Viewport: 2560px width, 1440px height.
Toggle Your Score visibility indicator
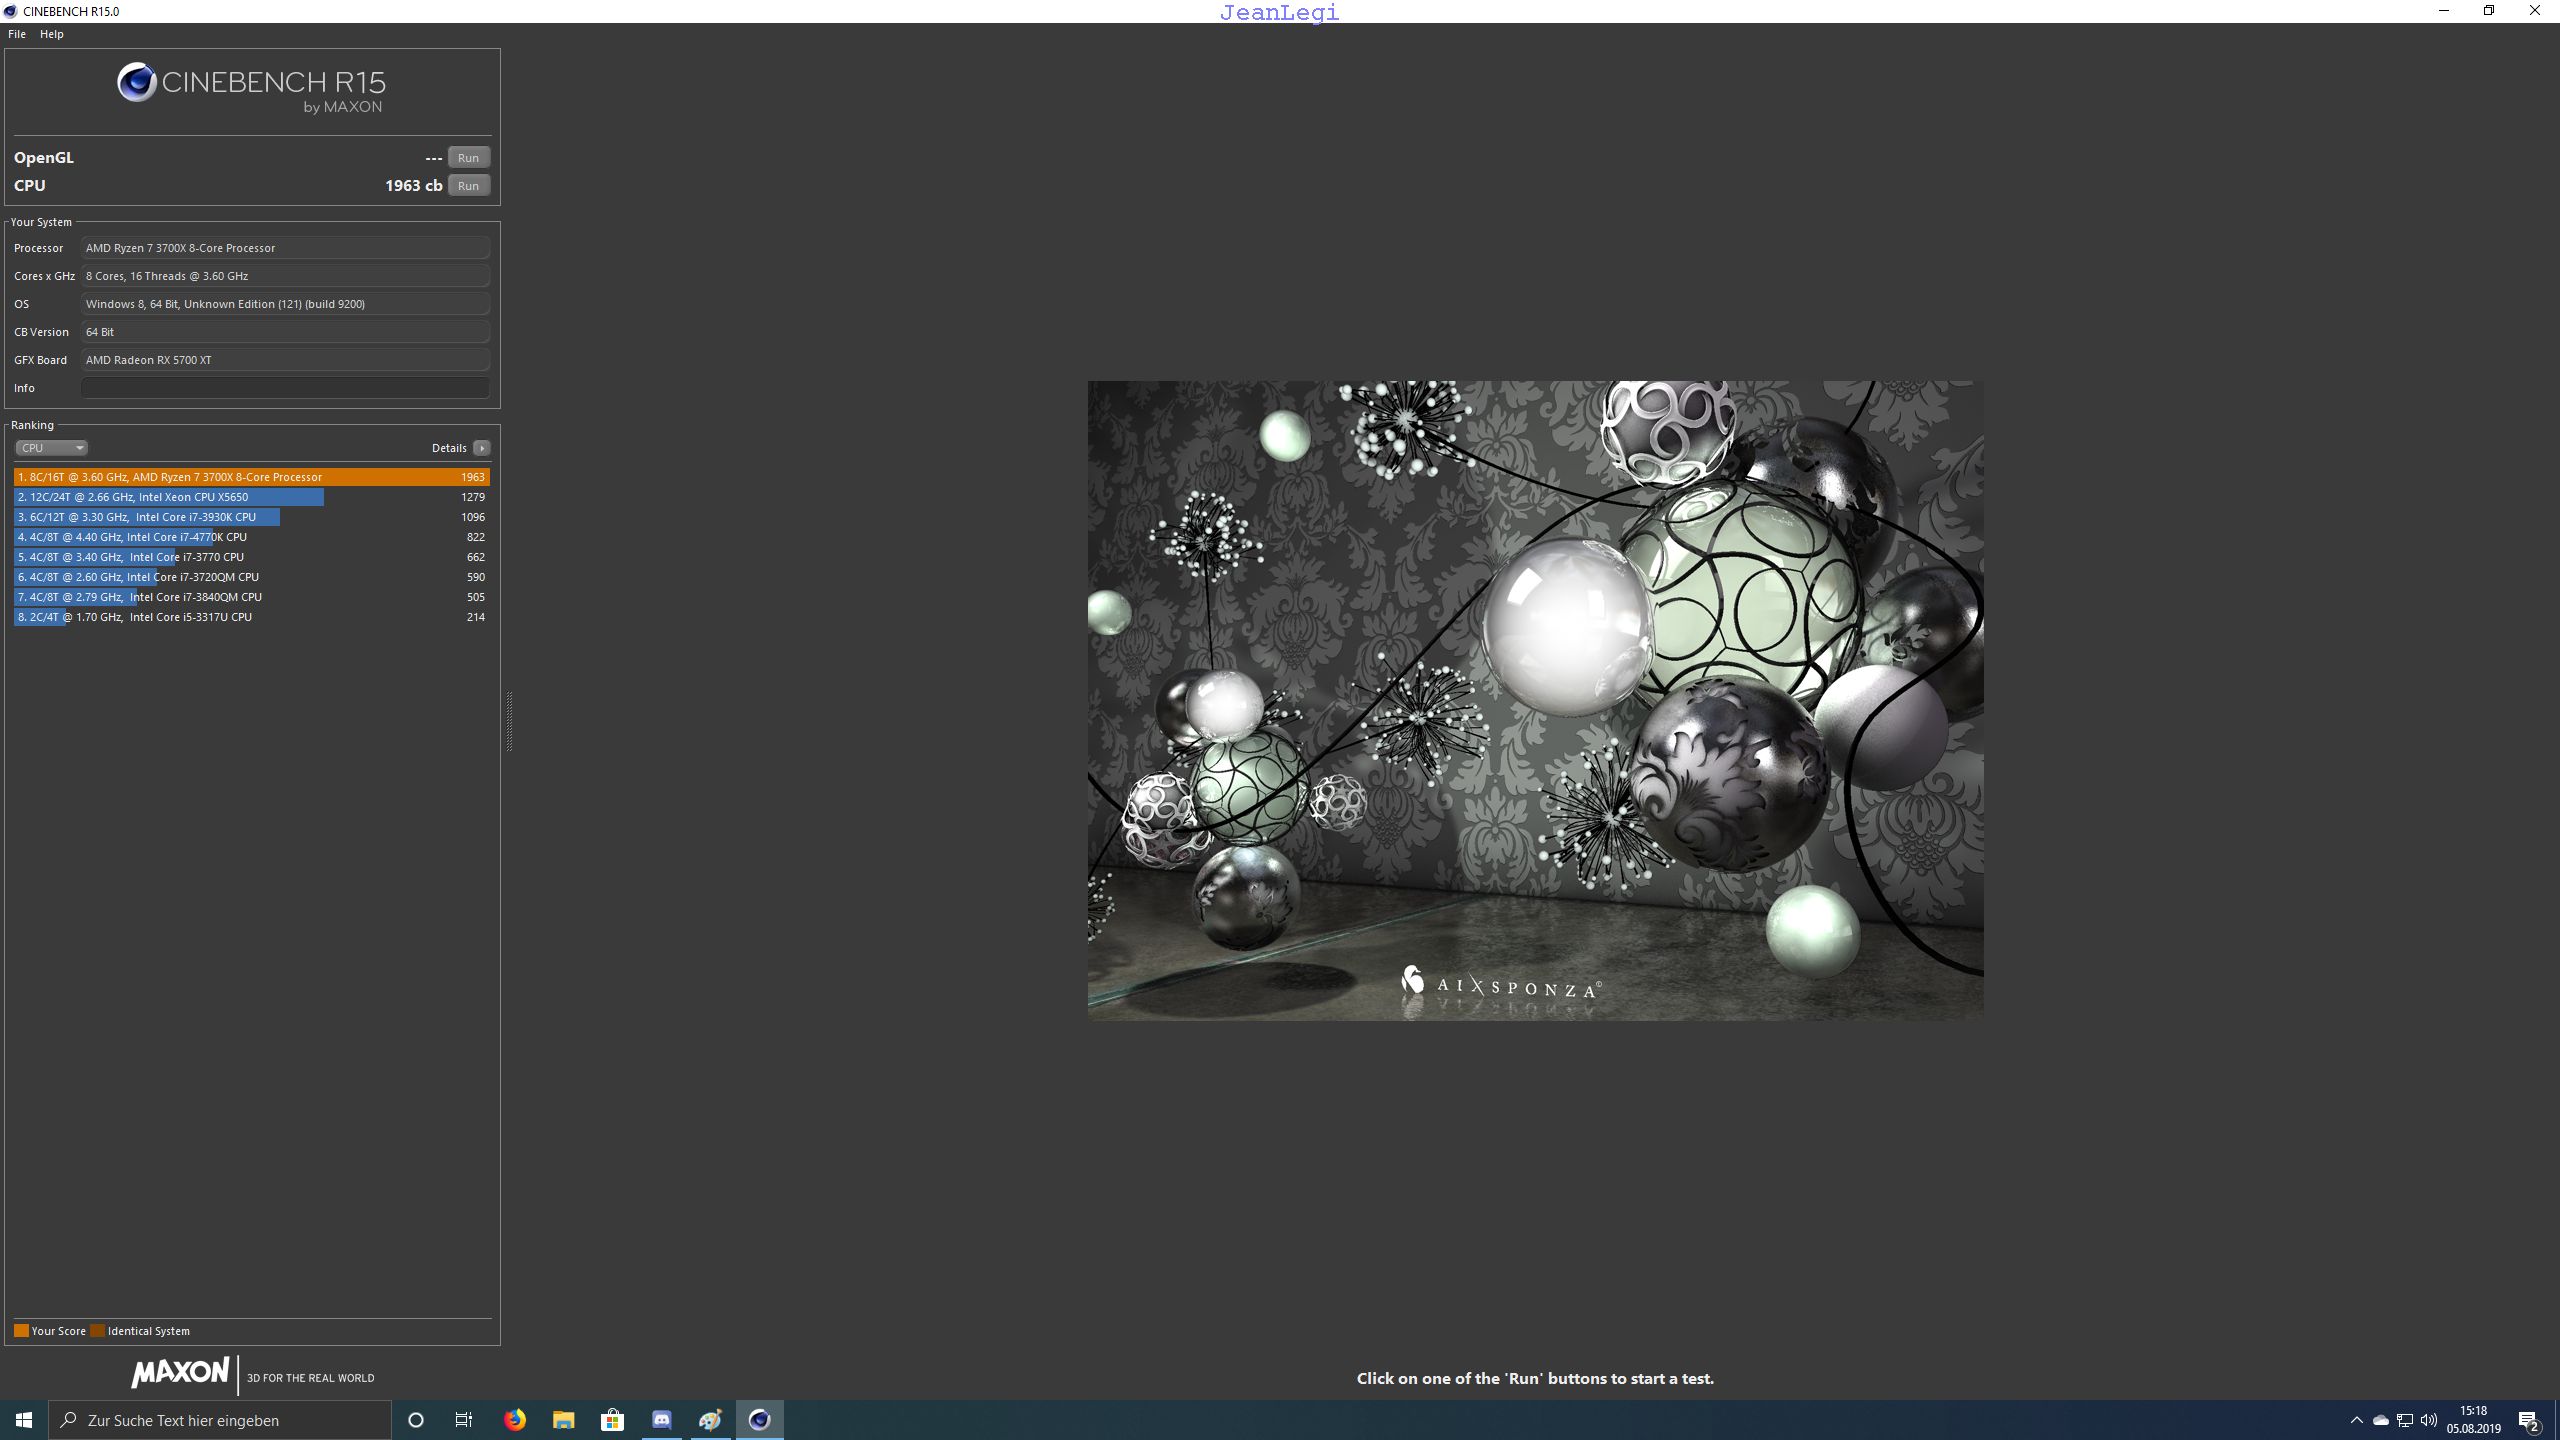click(x=21, y=1329)
